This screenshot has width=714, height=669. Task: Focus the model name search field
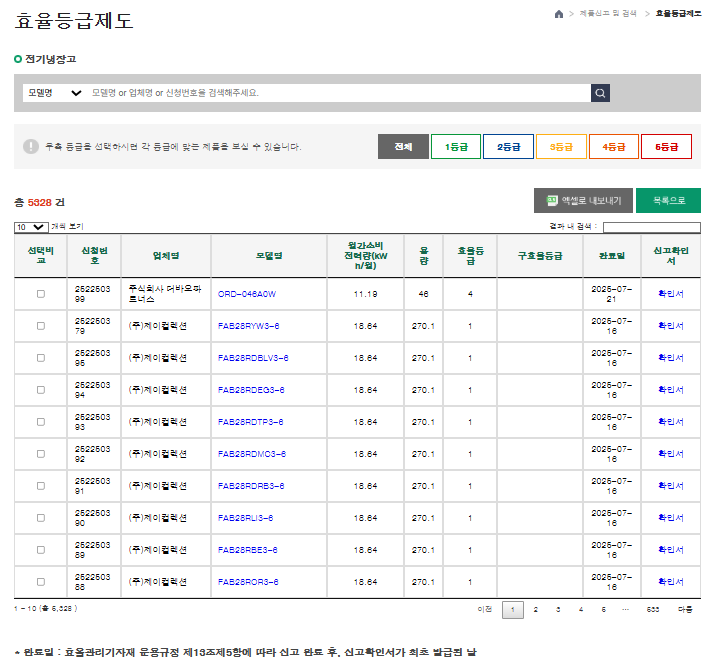(339, 93)
